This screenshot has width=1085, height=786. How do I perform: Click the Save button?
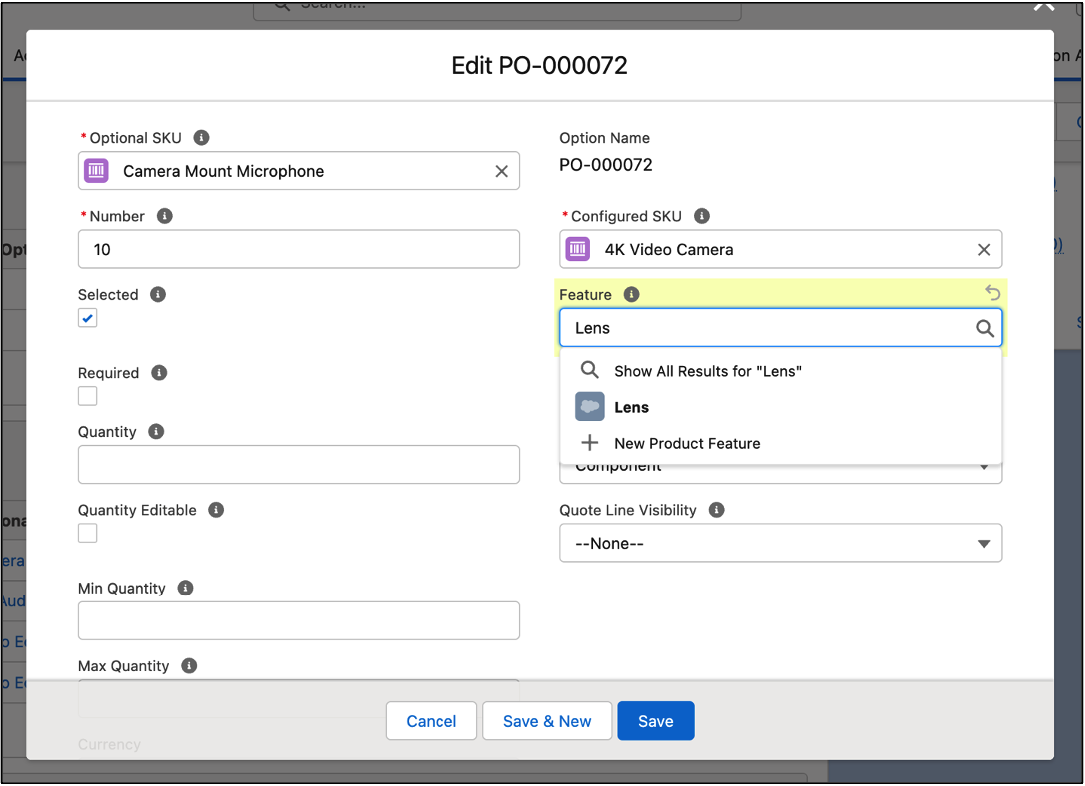[655, 720]
